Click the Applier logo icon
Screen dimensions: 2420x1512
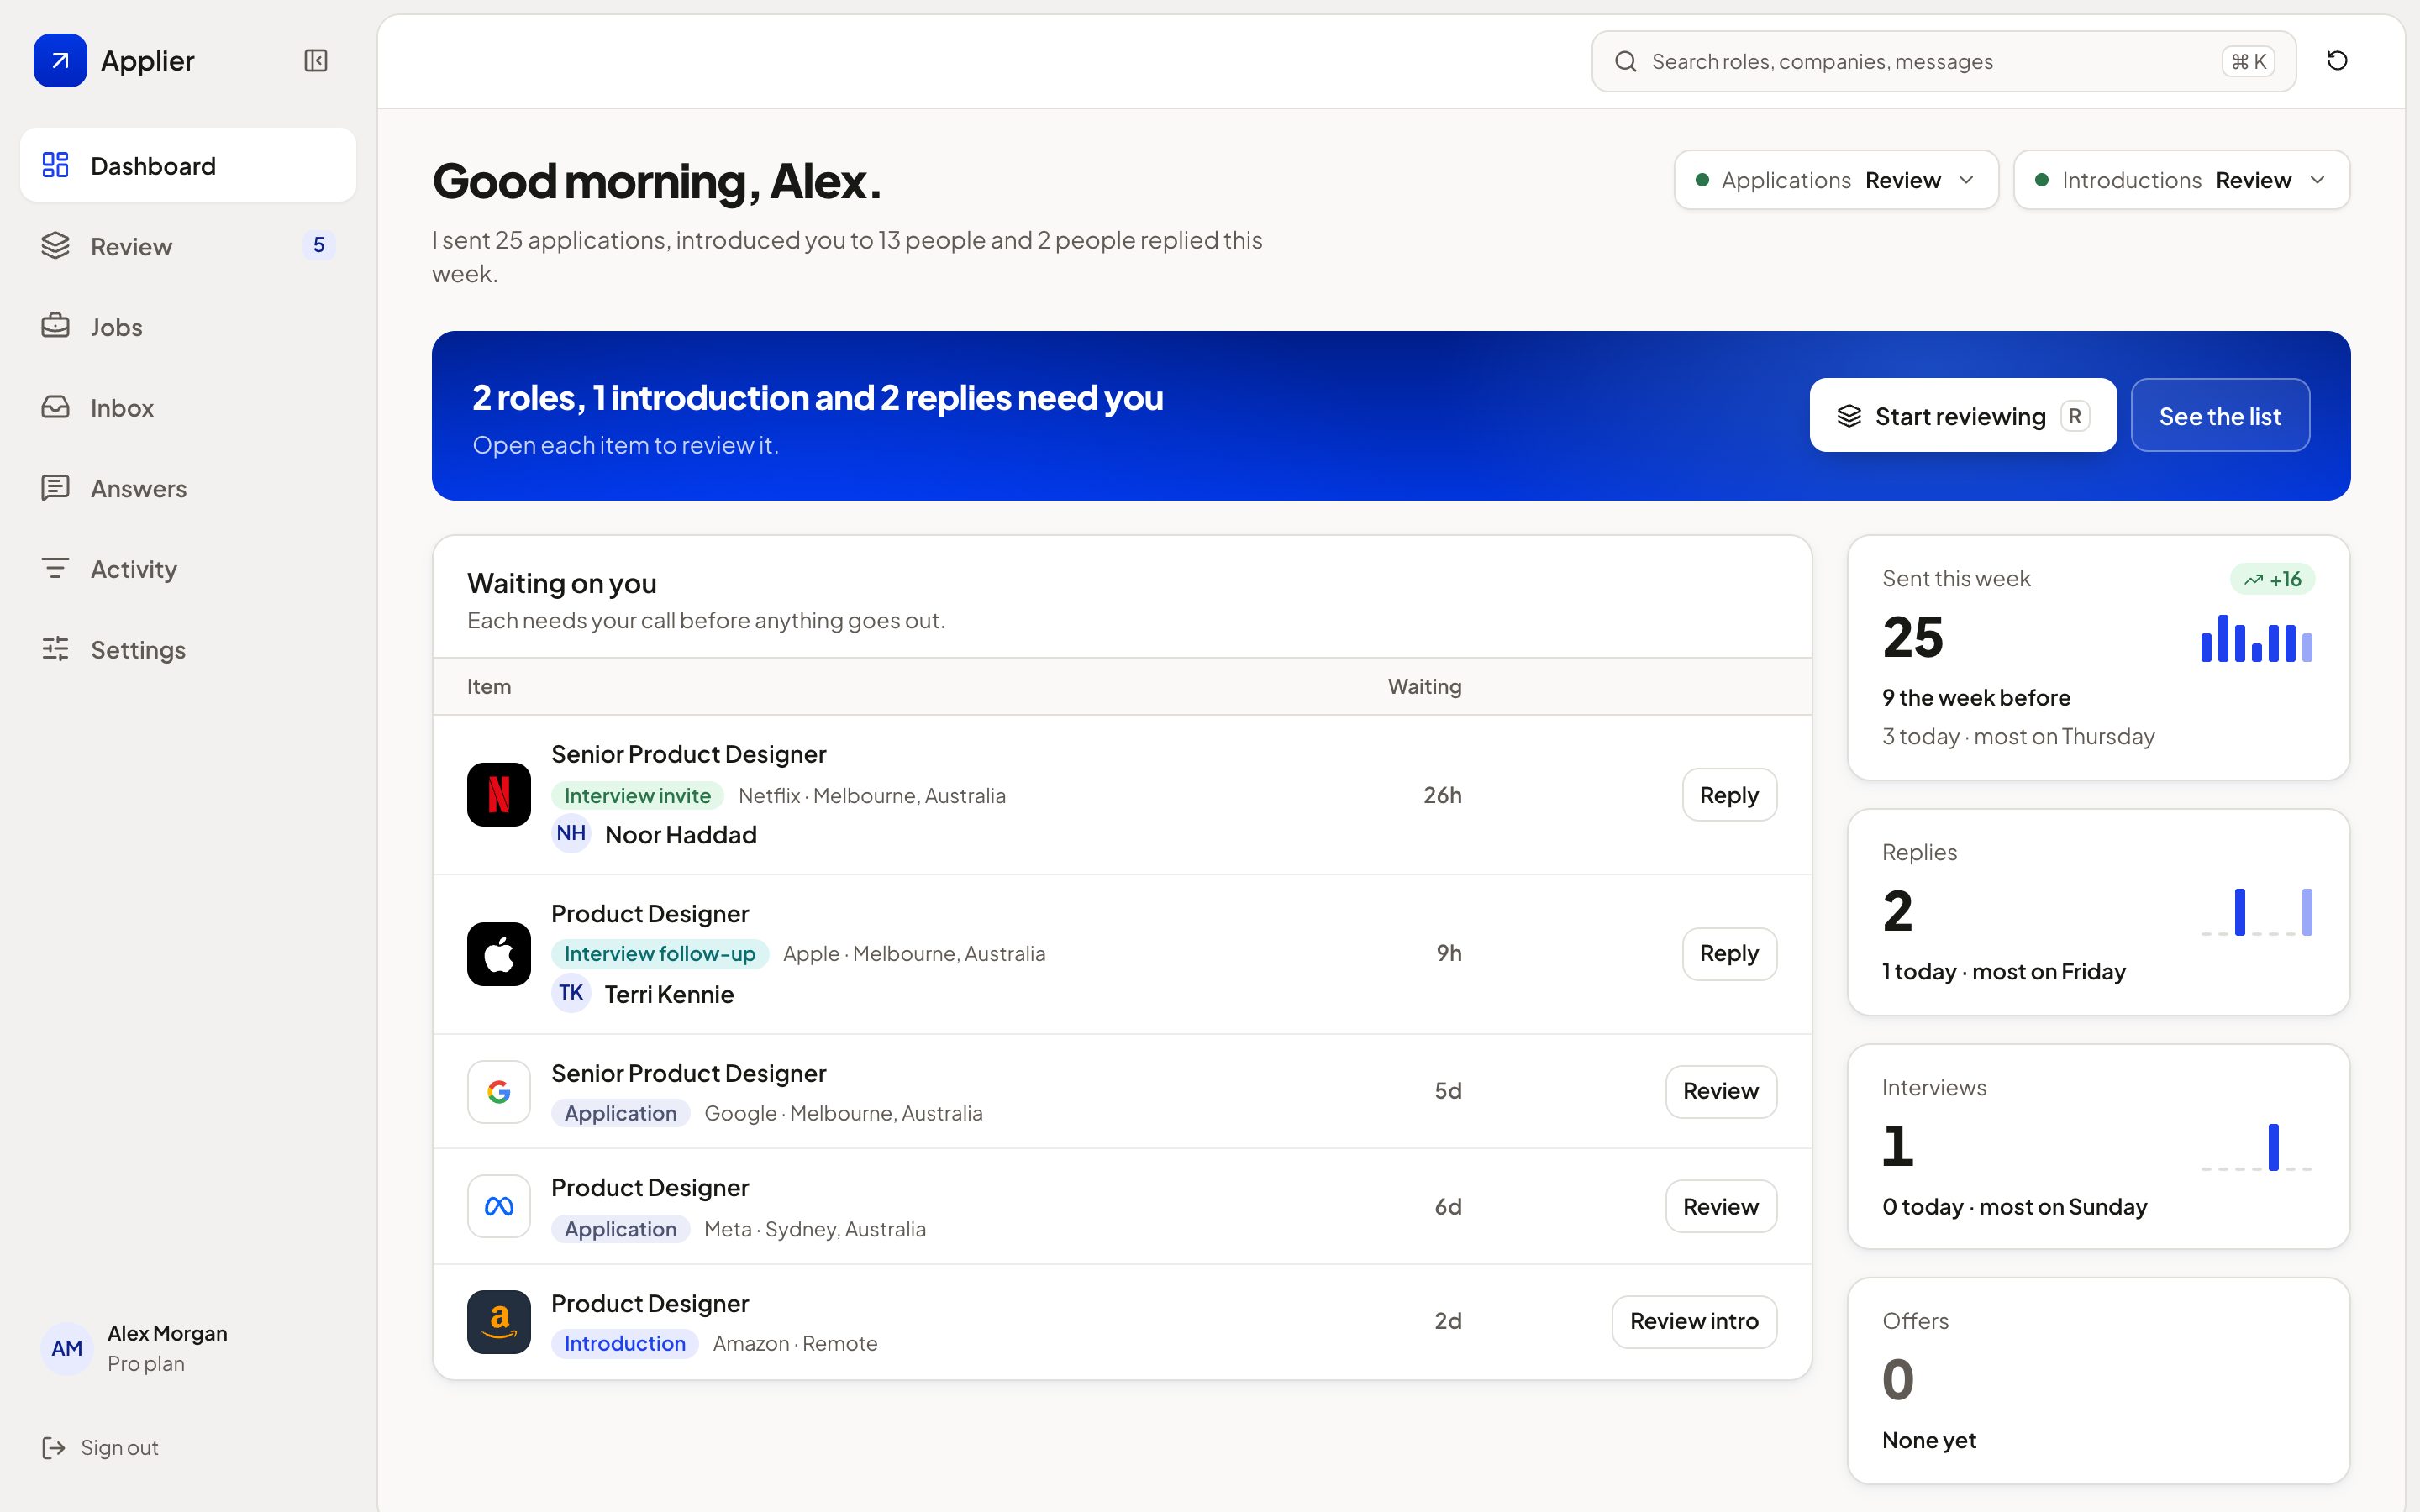coord(60,61)
